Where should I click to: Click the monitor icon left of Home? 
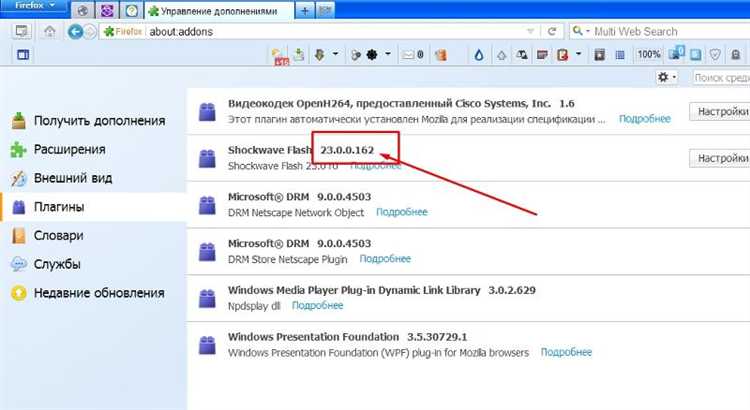(x=22, y=32)
